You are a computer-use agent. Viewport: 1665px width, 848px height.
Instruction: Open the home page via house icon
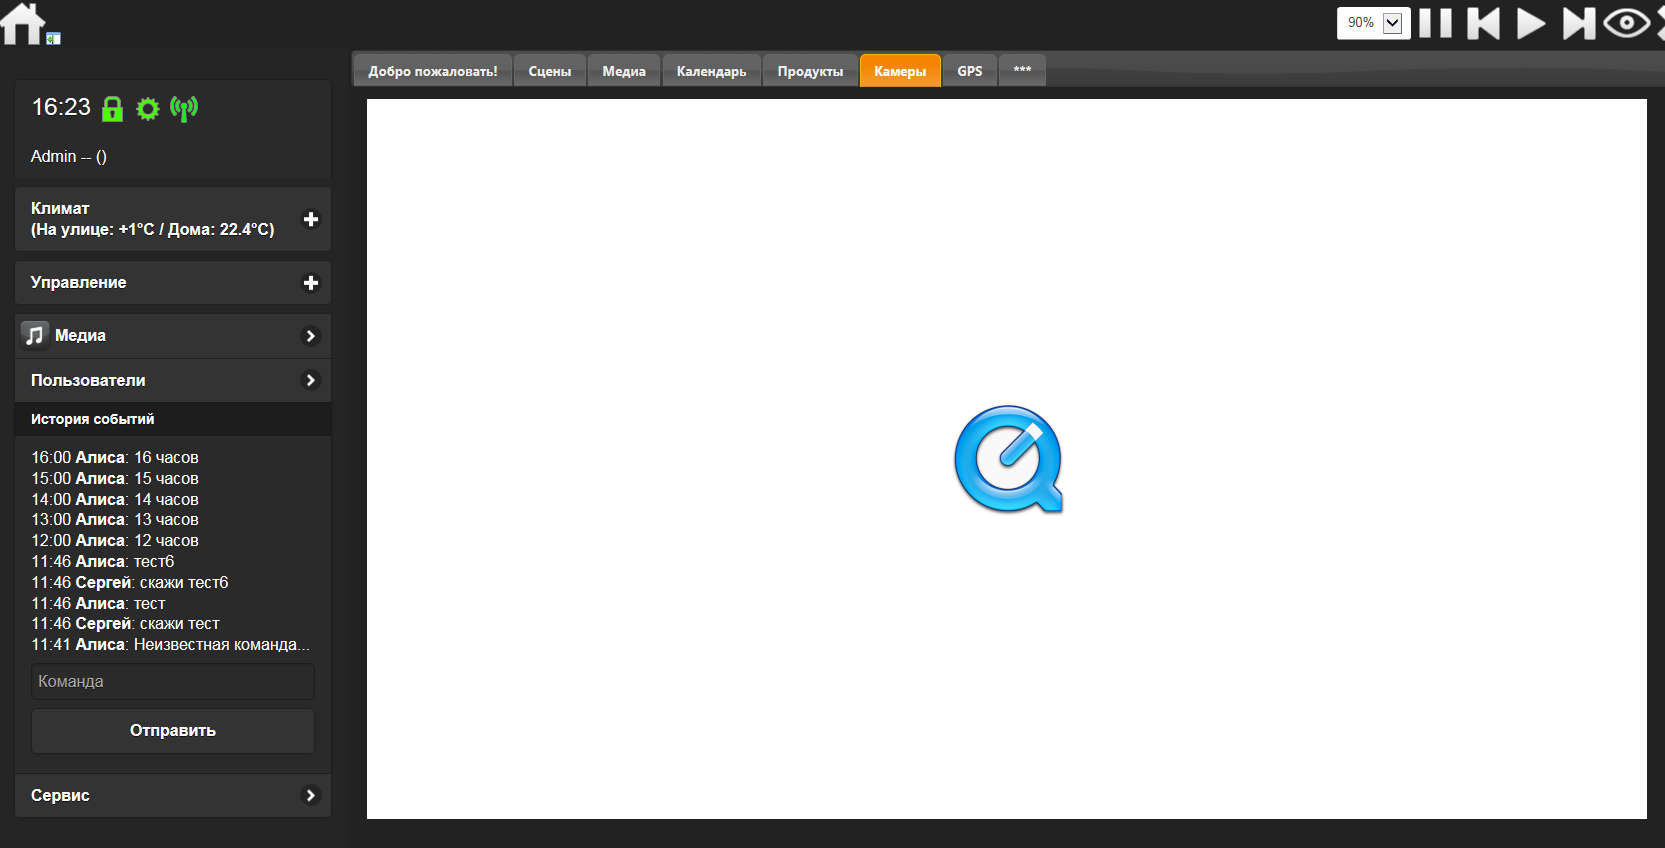24,23
